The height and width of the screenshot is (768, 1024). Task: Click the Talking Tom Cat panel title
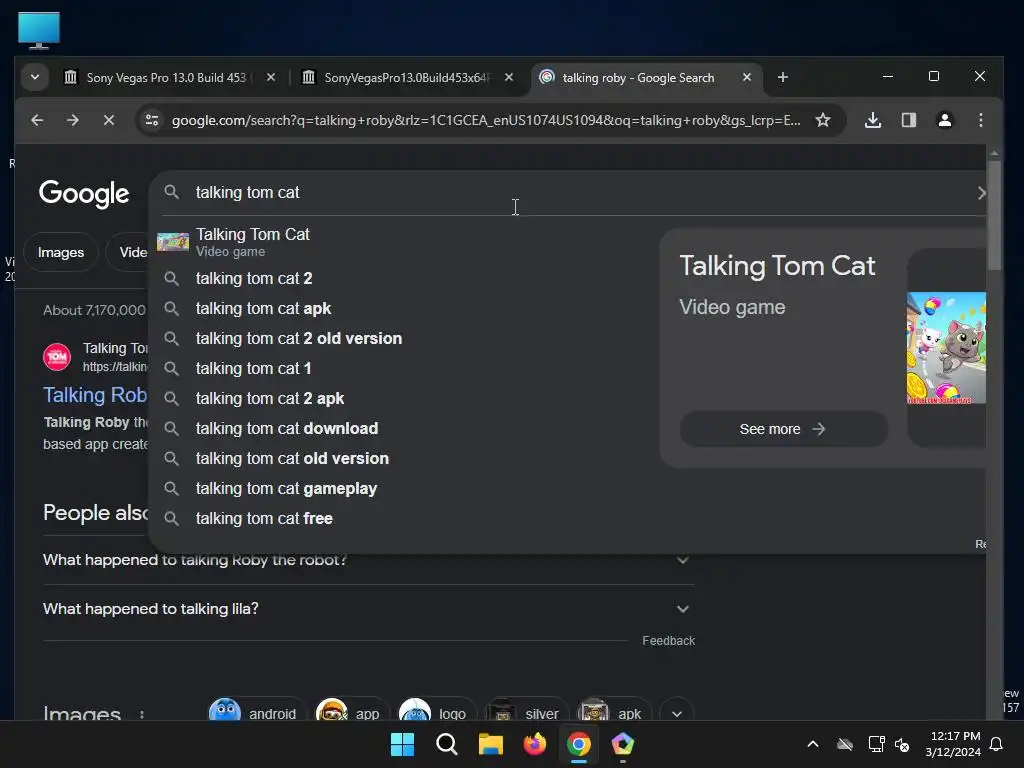777,266
